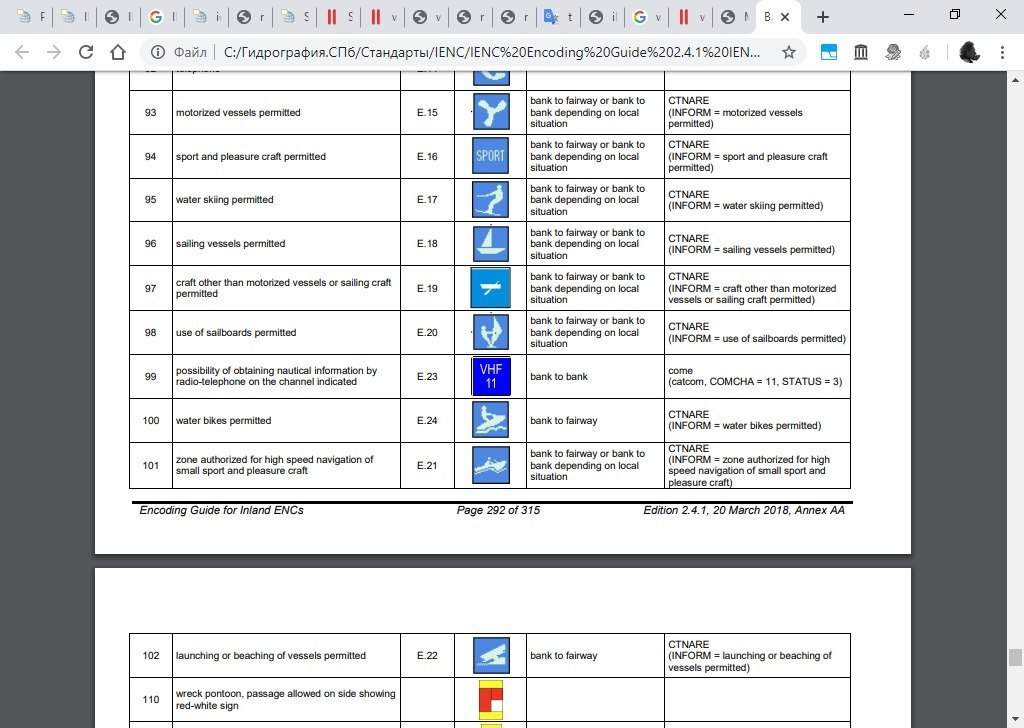Click the red-white wreck pontoon sign
This screenshot has width=1024, height=728.
tap(490, 700)
